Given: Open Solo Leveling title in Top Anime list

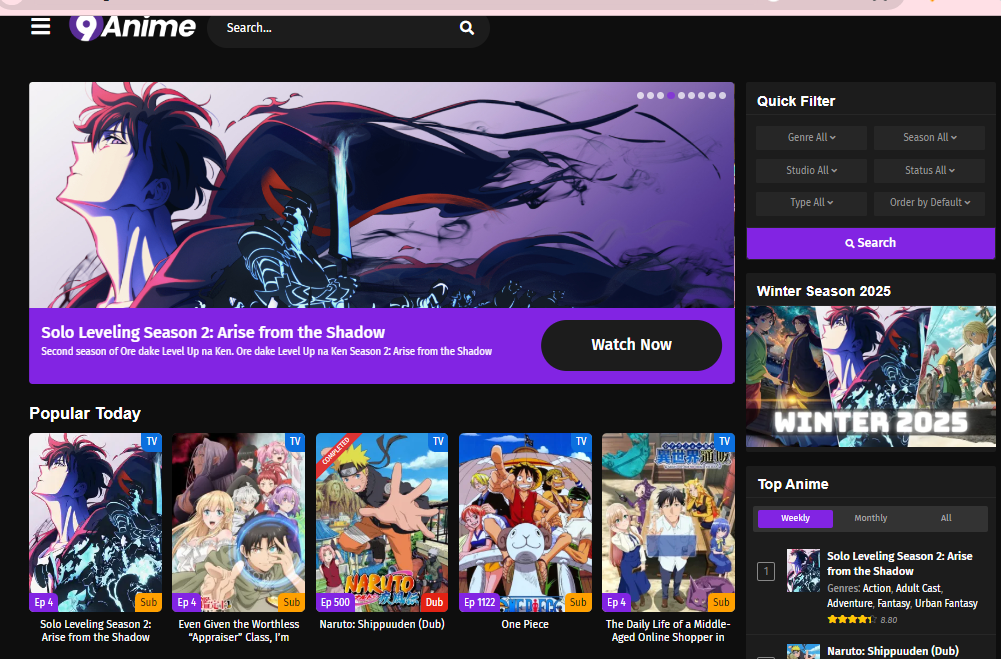Looking at the screenshot, I should (899, 564).
